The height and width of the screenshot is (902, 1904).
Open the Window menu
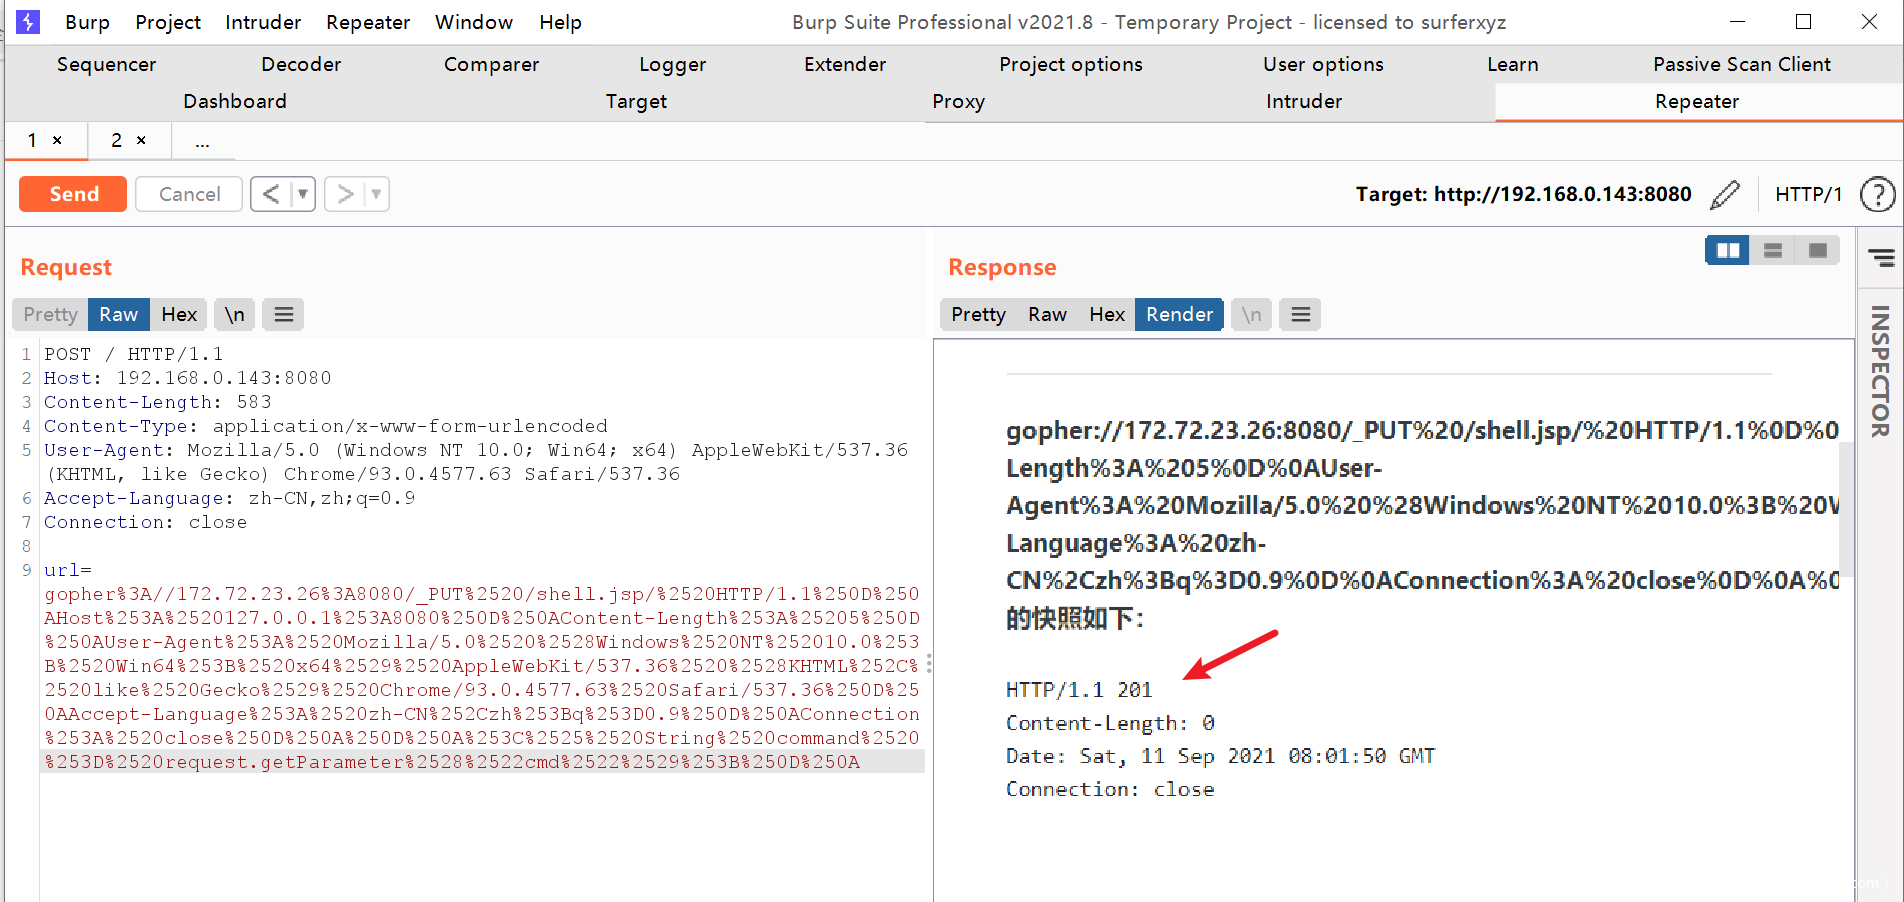coord(474,22)
